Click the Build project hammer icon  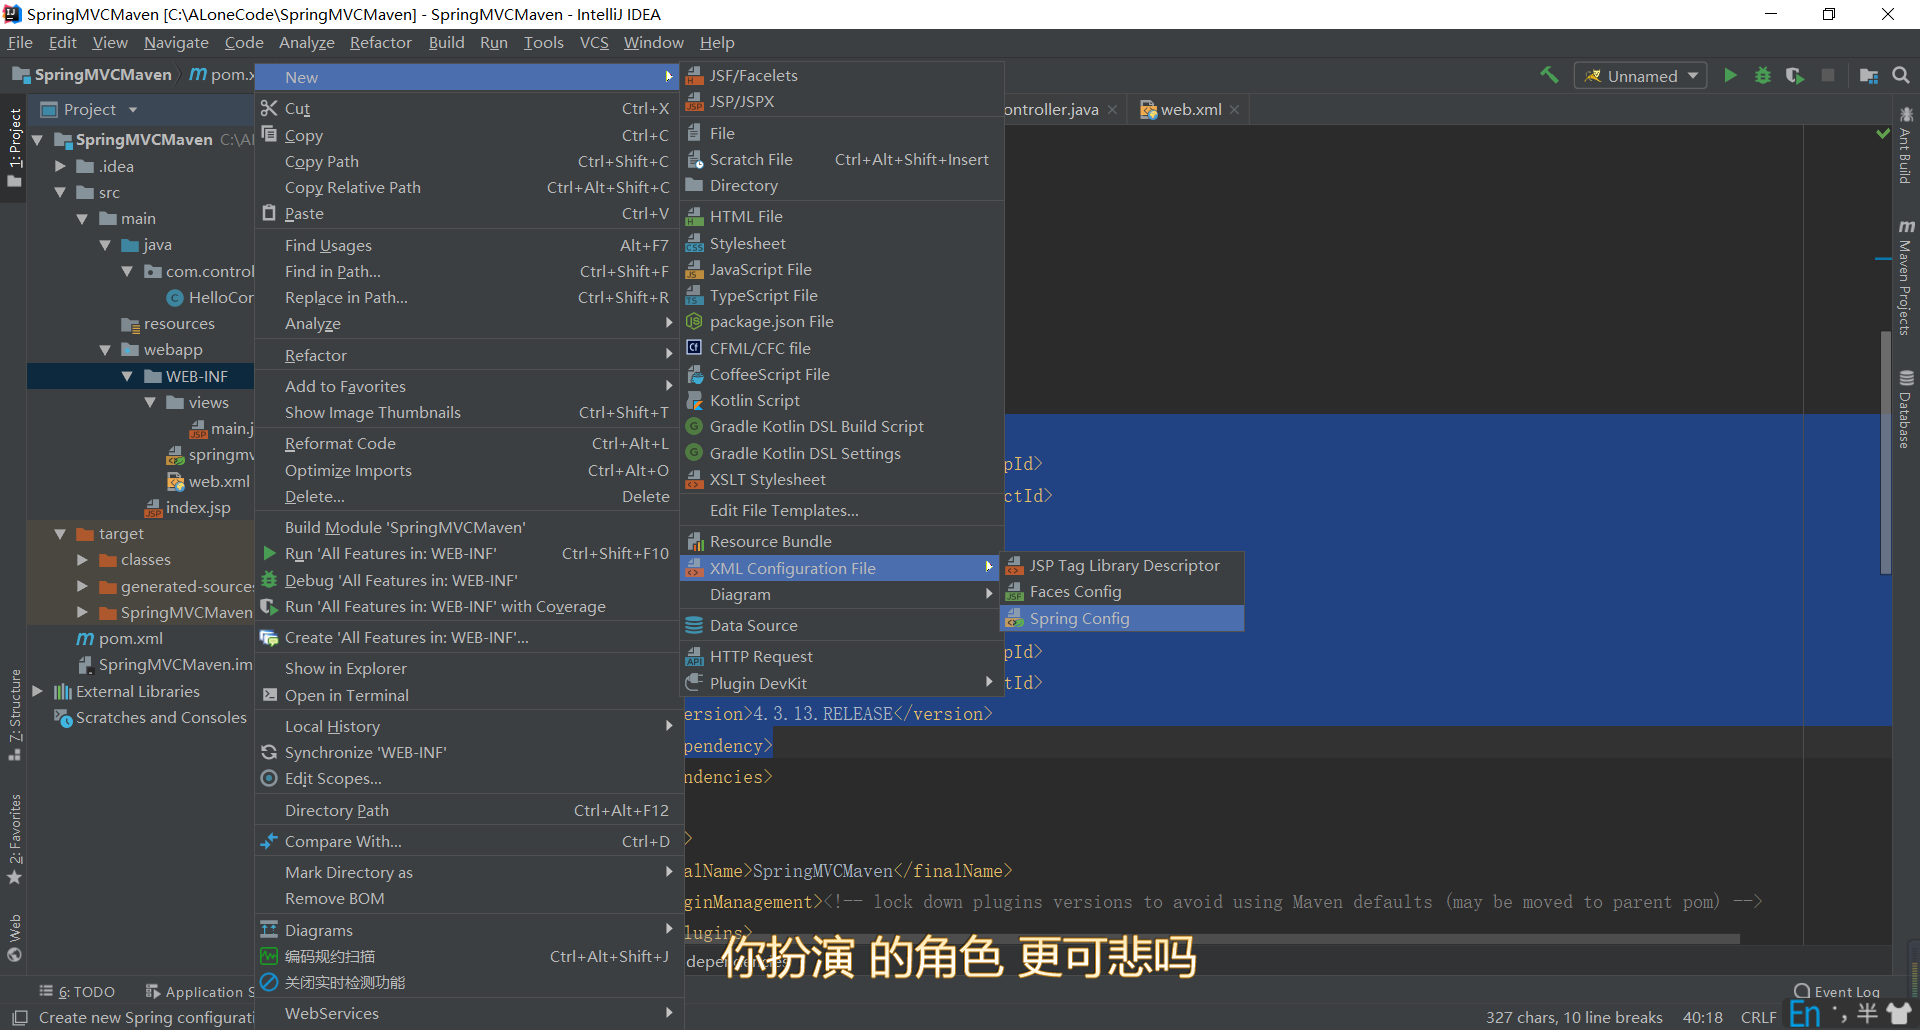click(1549, 75)
